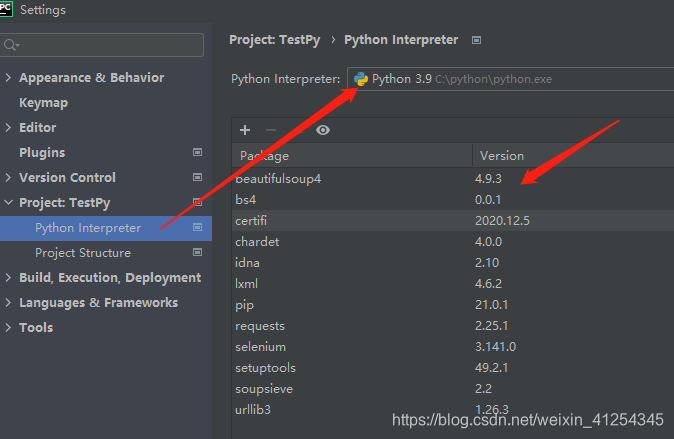Open the Plugins settings page

(42, 153)
